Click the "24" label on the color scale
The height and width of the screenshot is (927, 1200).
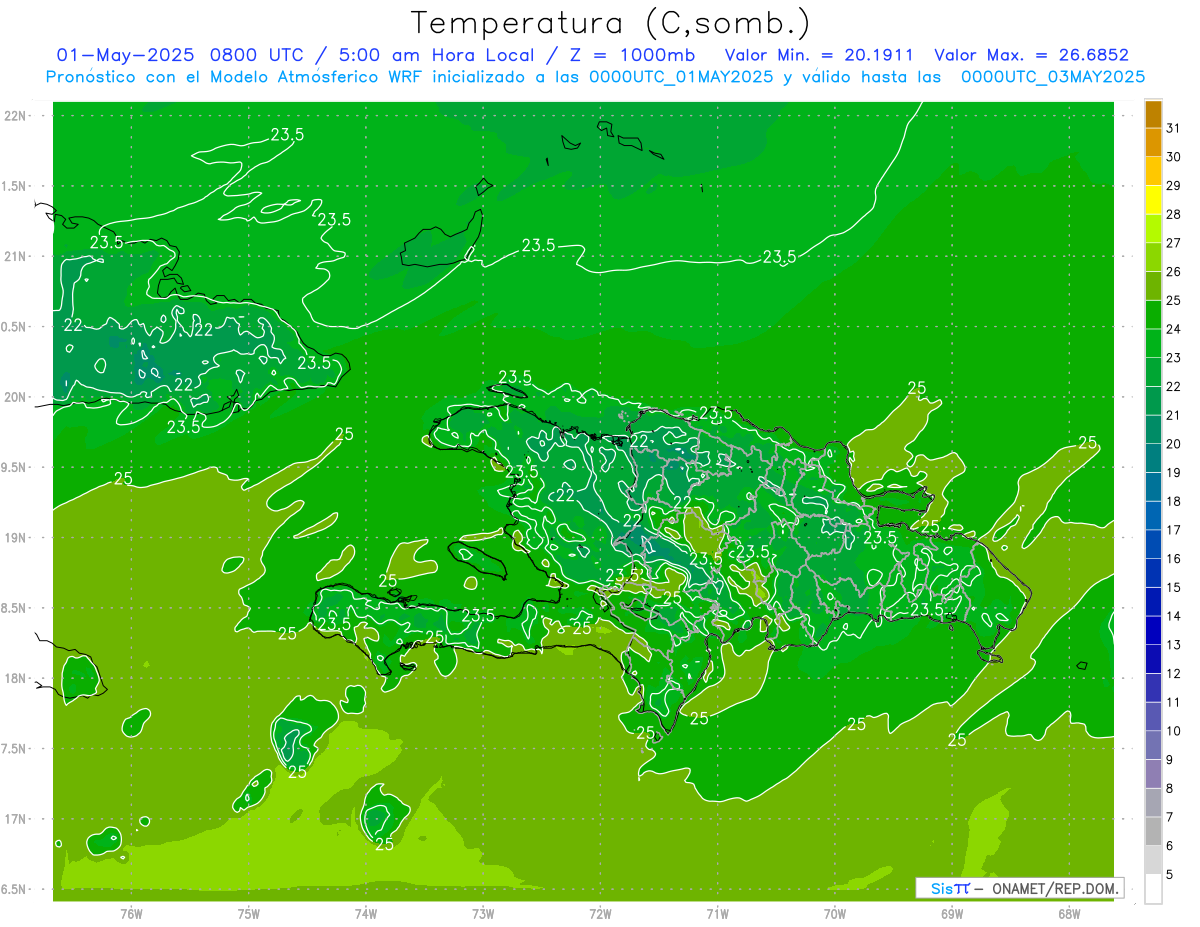(1173, 329)
